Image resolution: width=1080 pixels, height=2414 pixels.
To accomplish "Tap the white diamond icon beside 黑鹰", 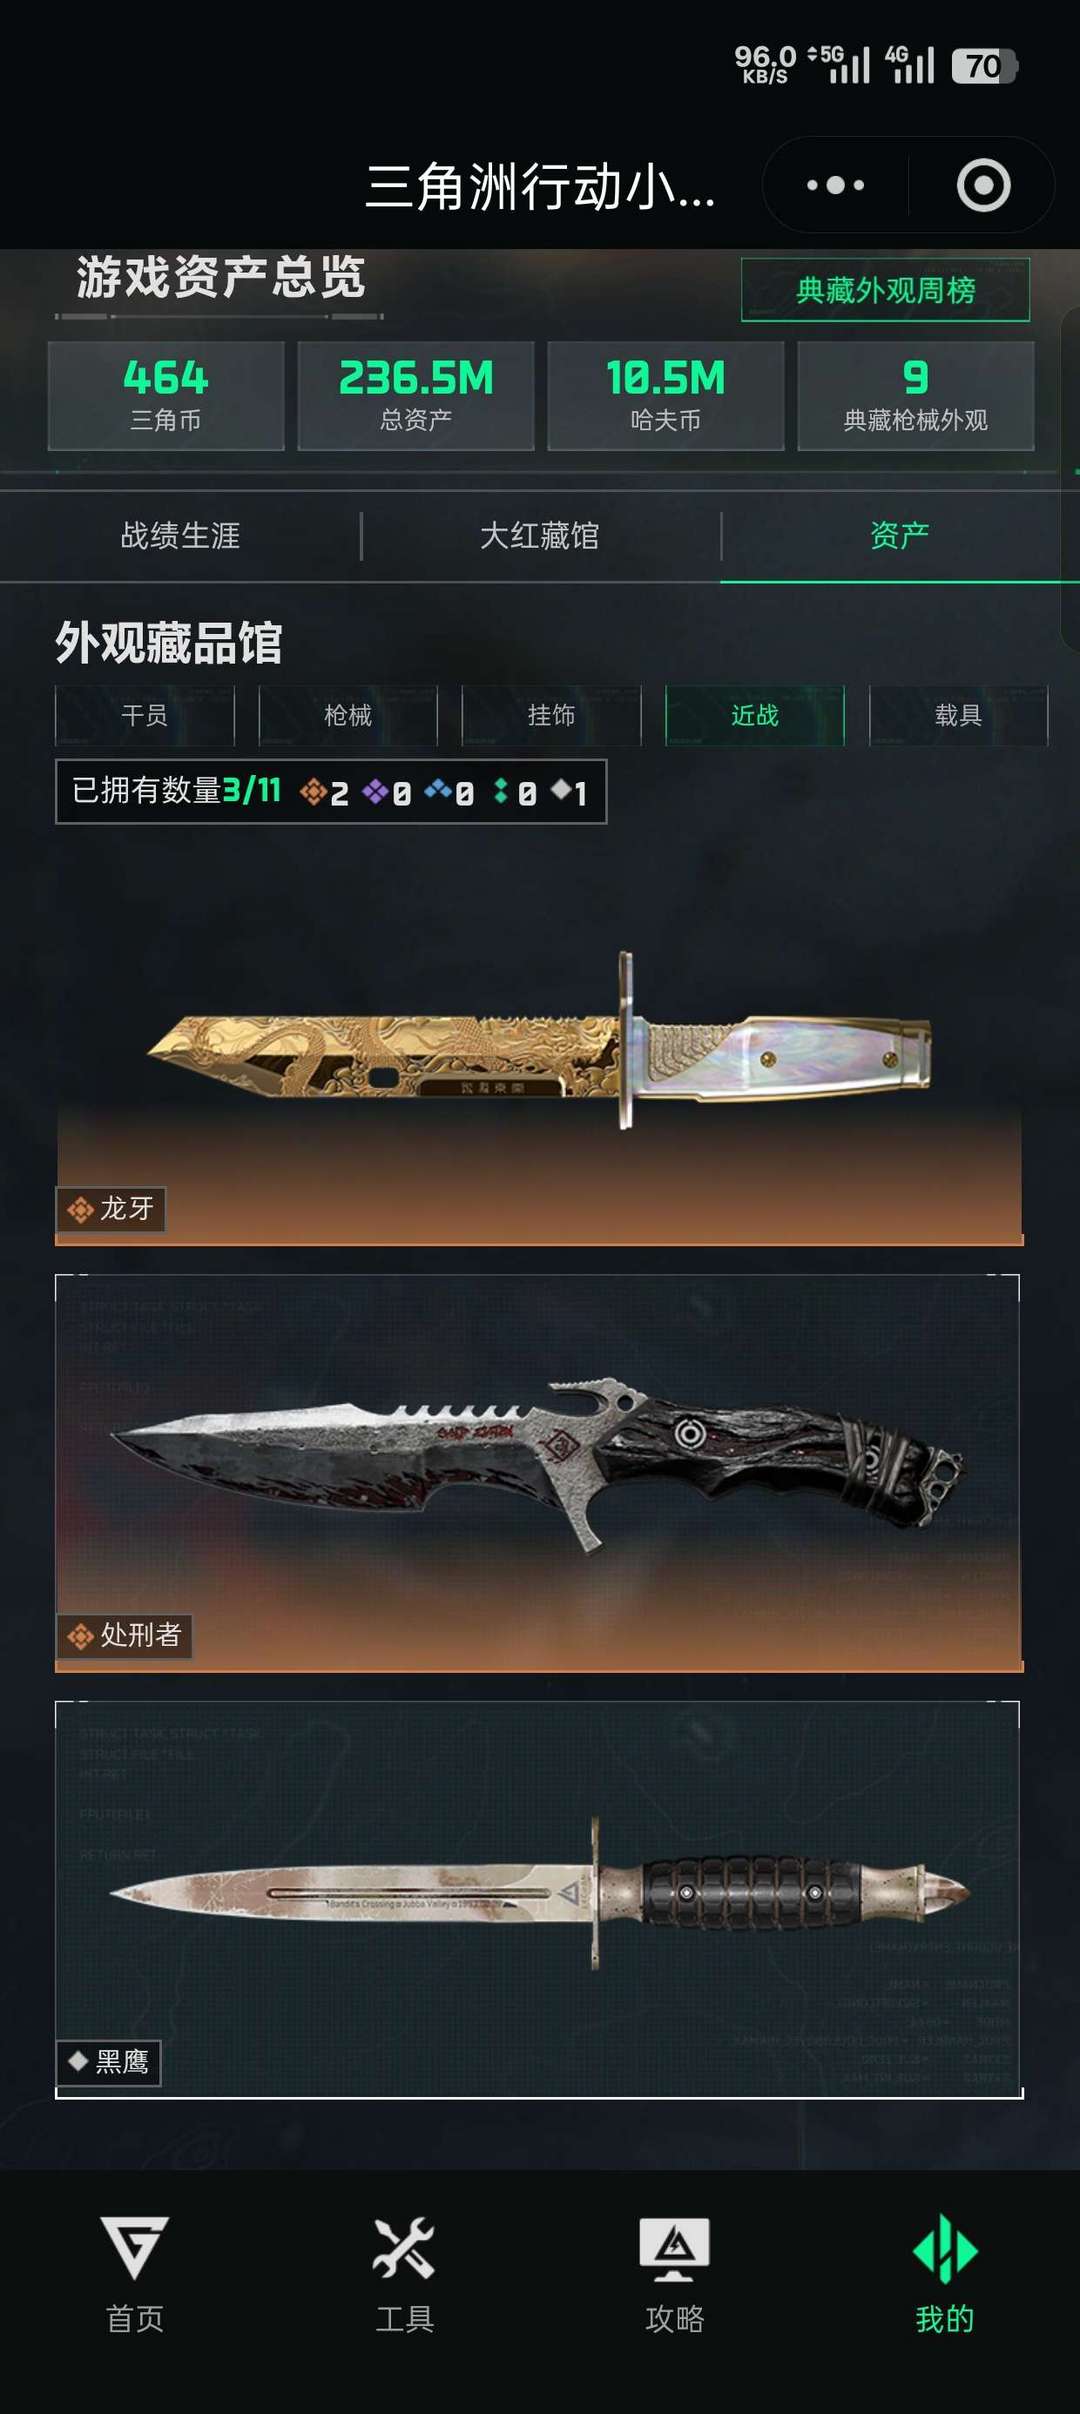I will pyautogui.click(x=78, y=2060).
